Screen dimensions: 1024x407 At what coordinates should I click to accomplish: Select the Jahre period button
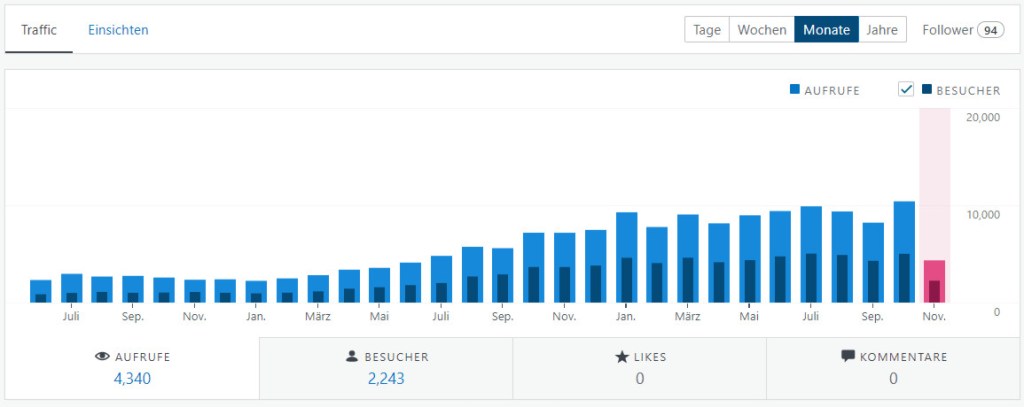click(884, 30)
